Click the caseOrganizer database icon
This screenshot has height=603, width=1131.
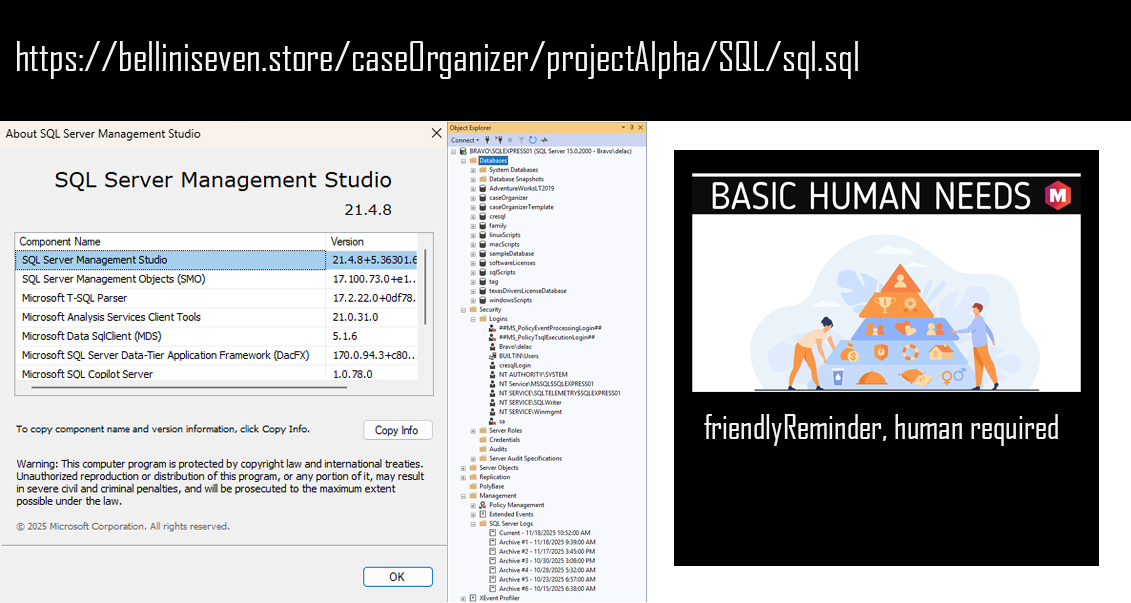[x=482, y=198]
